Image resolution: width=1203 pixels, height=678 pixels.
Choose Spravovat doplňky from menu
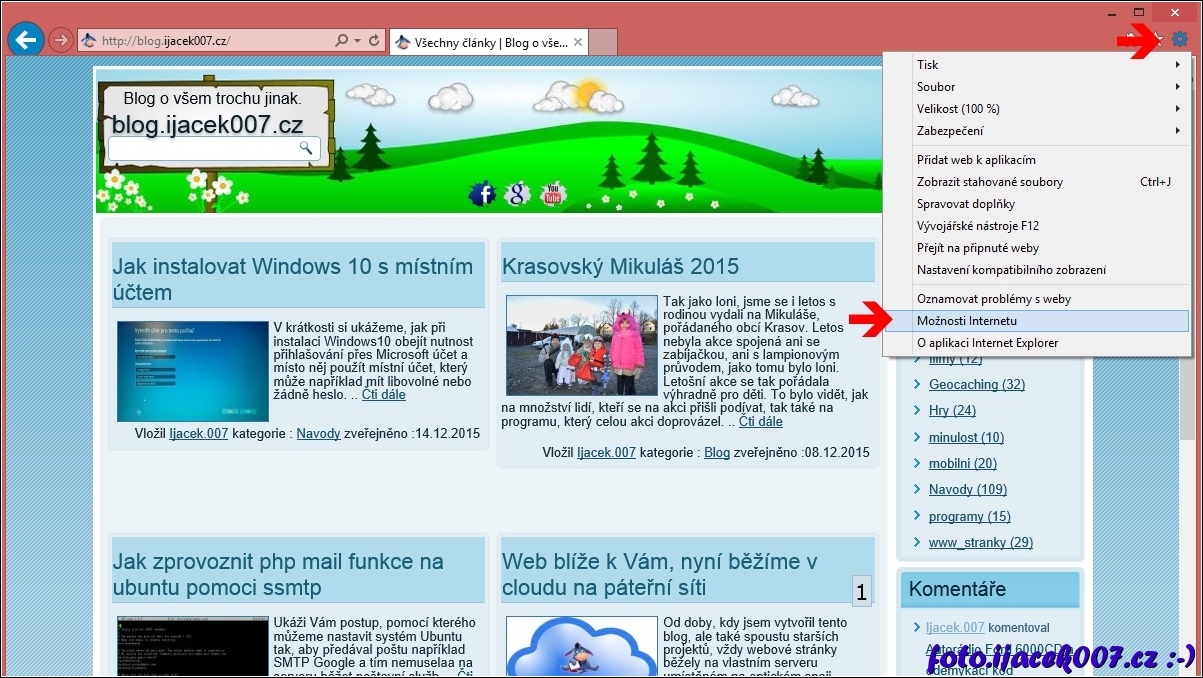[965, 204]
